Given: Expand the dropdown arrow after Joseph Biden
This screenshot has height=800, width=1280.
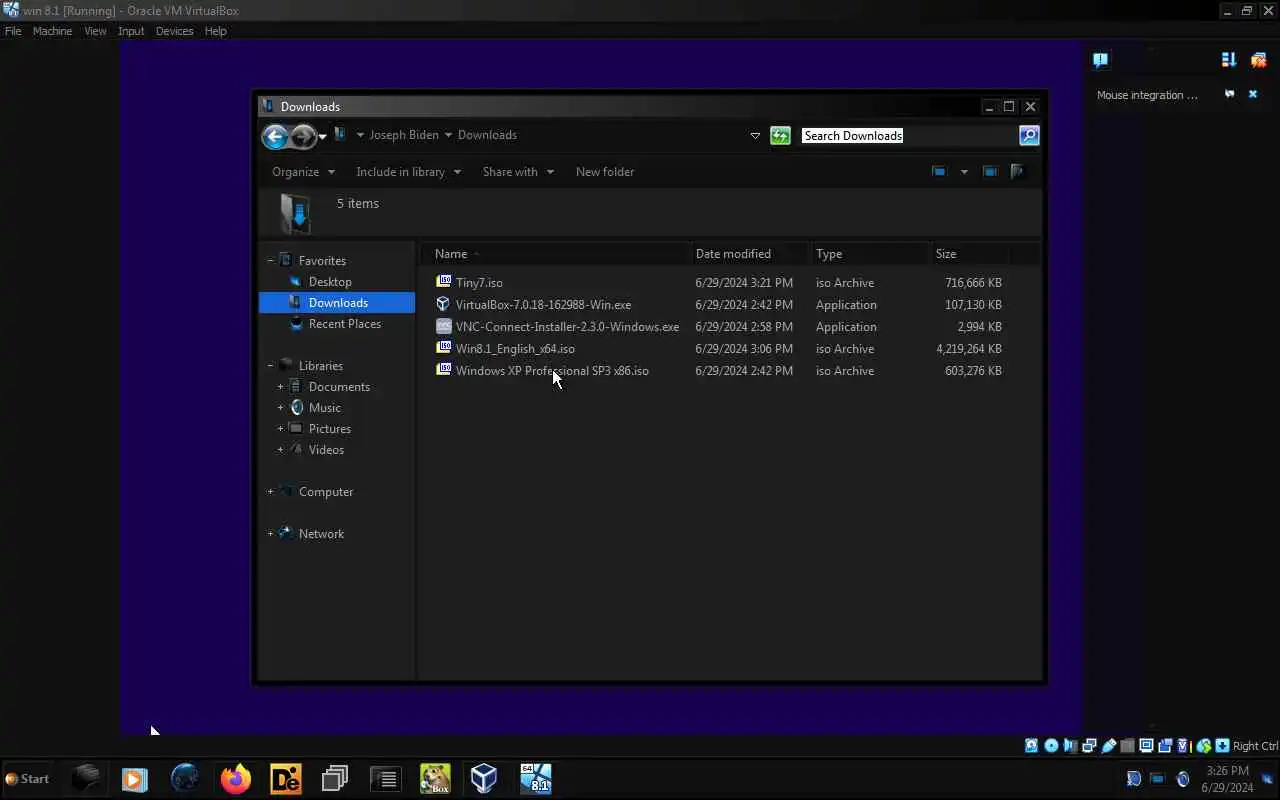Looking at the screenshot, I should pos(448,135).
